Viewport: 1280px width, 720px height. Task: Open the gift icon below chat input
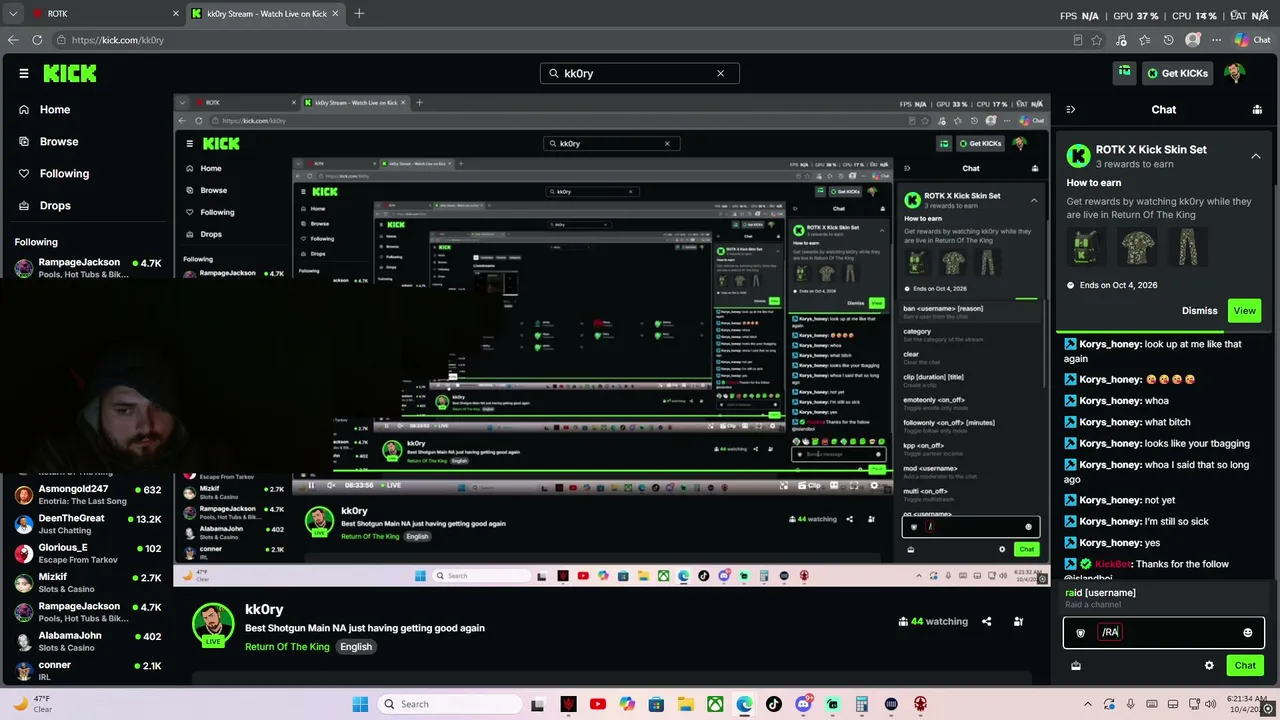tap(1076, 665)
